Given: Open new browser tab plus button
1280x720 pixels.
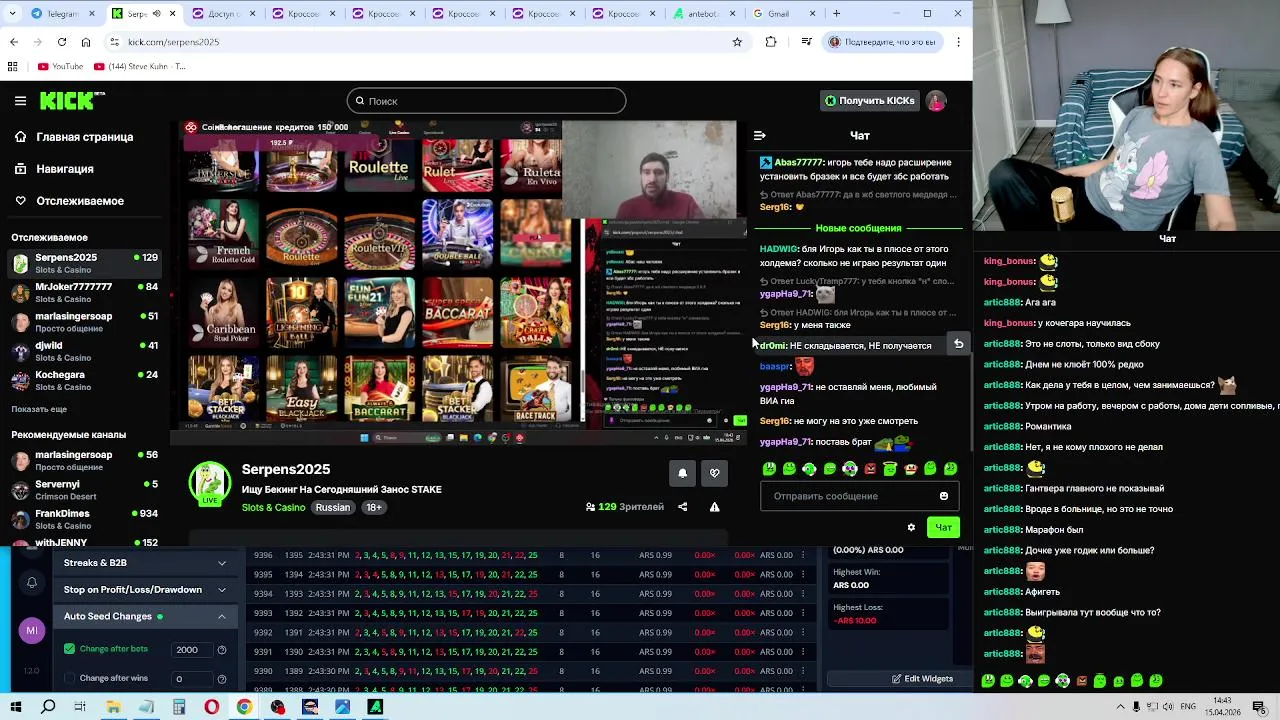Looking at the screenshot, I should tap(836, 14).
